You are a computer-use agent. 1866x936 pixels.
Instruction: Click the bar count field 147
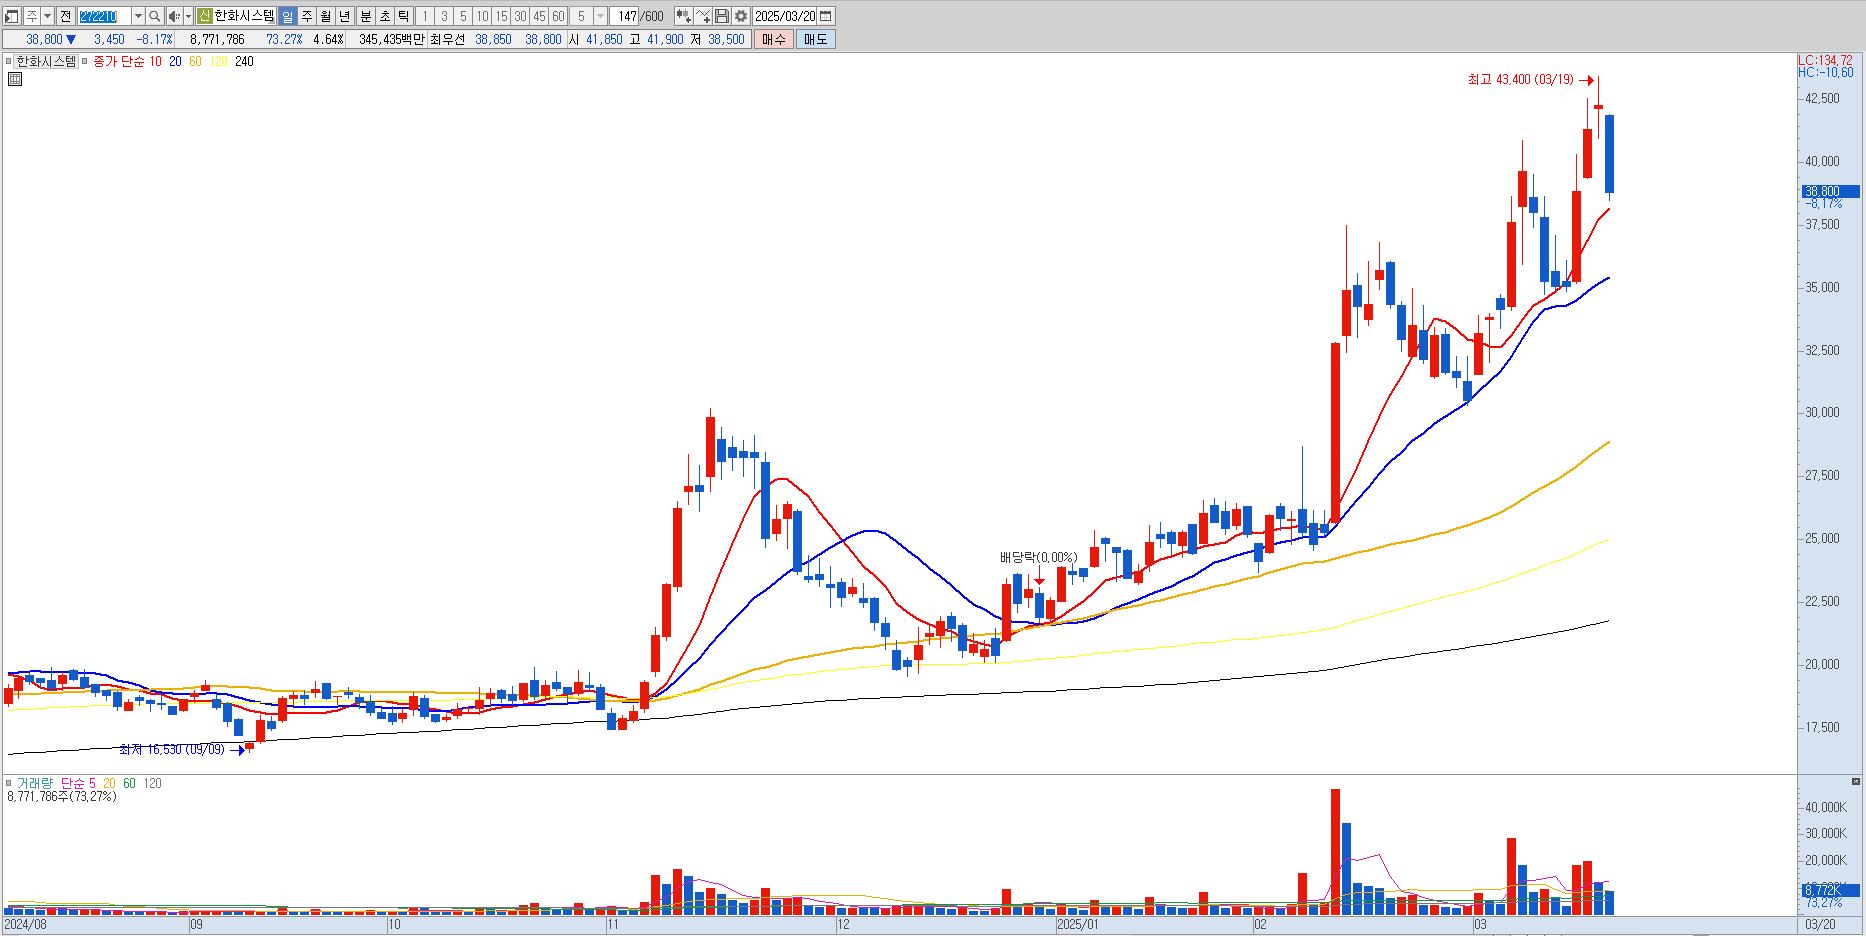click(625, 16)
